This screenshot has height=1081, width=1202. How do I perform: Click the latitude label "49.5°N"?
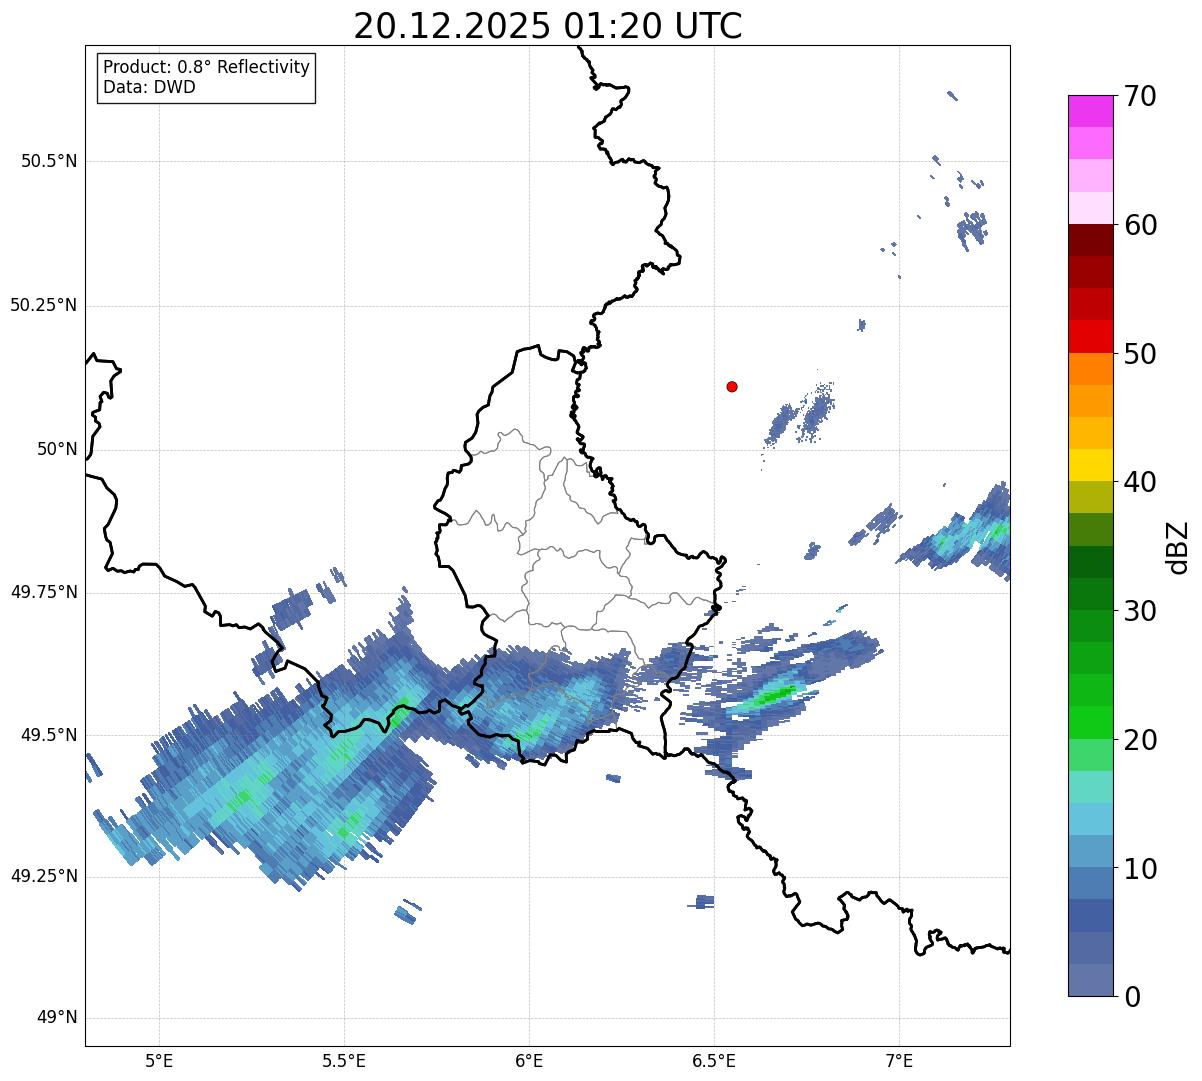49,735
